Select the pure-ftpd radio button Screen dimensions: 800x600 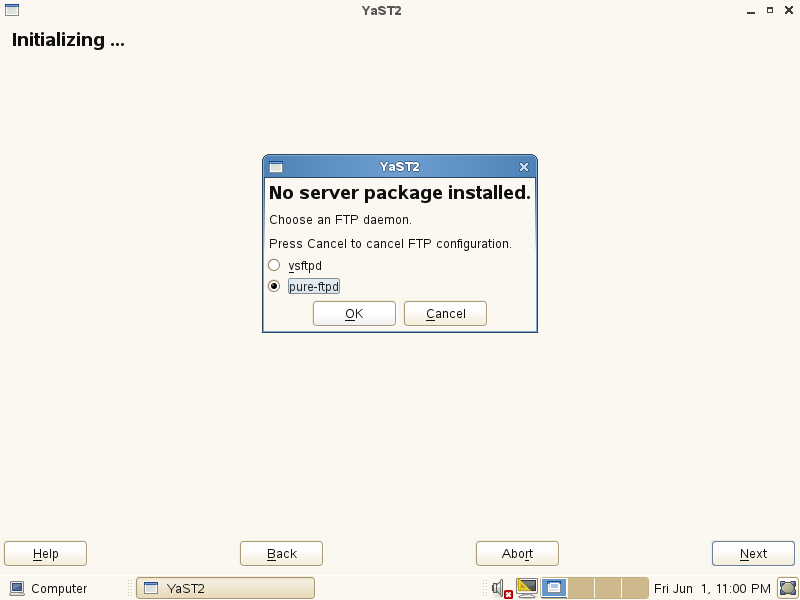(274, 286)
